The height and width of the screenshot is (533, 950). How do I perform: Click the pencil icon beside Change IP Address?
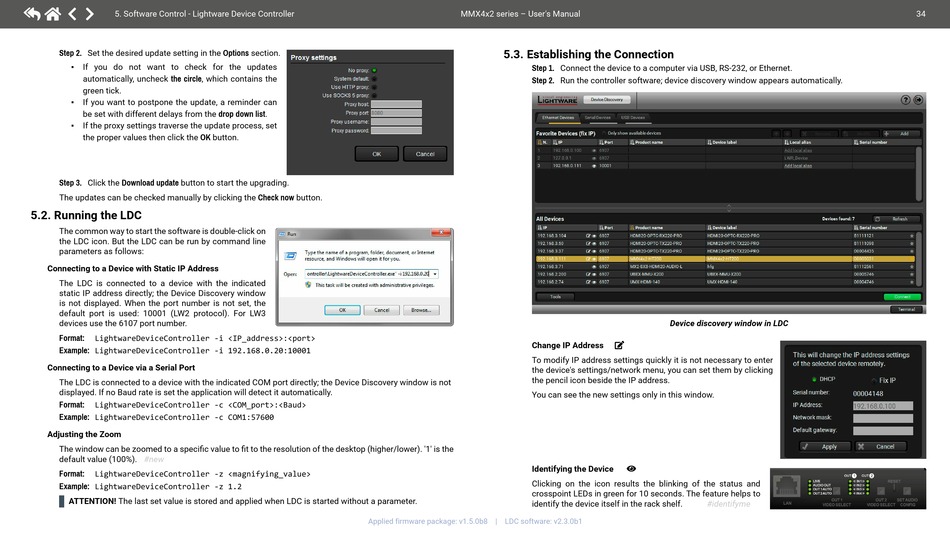click(619, 345)
